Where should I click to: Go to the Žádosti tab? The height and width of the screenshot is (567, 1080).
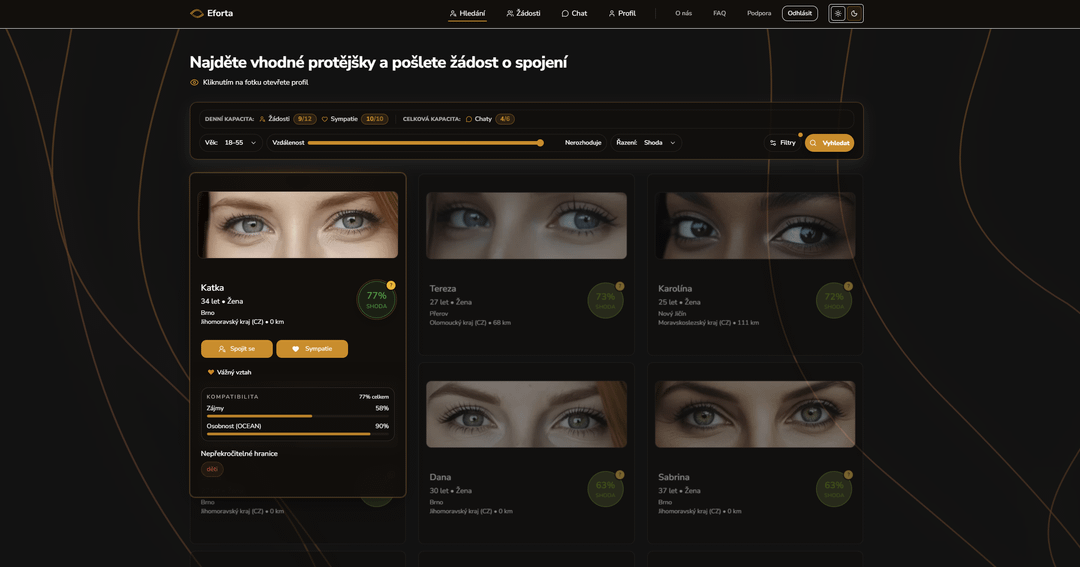tap(523, 13)
